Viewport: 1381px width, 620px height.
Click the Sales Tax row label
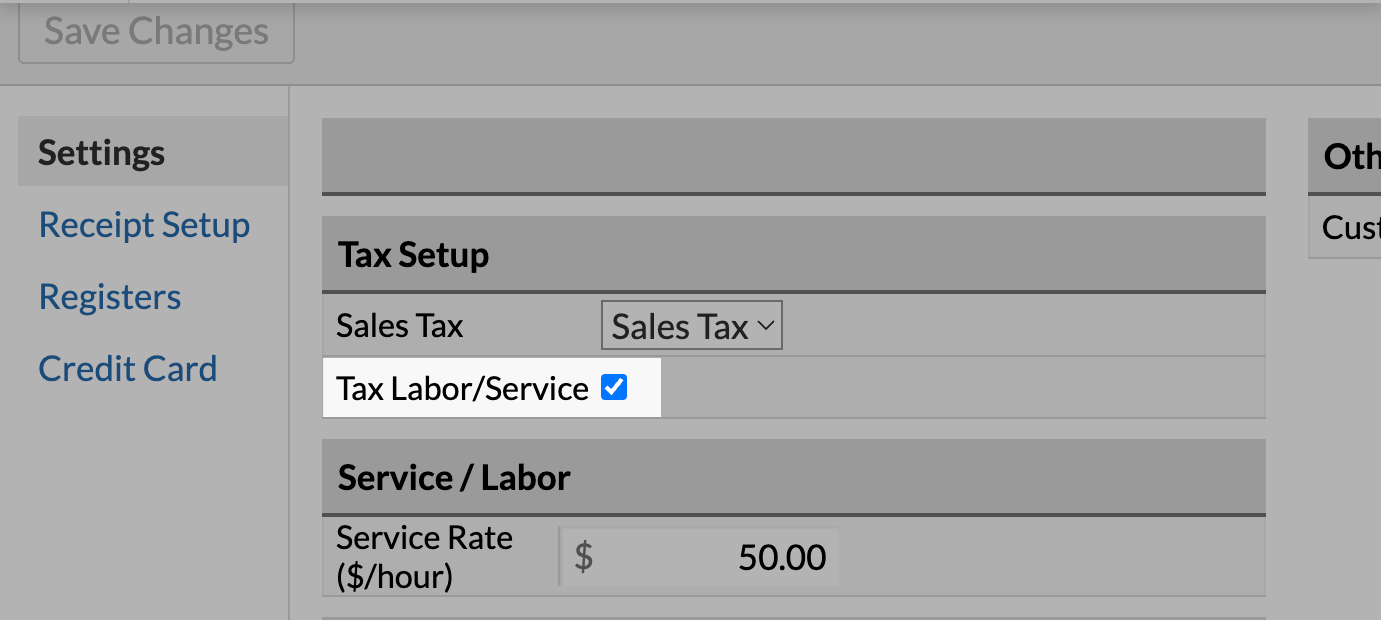tap(400, 326)
